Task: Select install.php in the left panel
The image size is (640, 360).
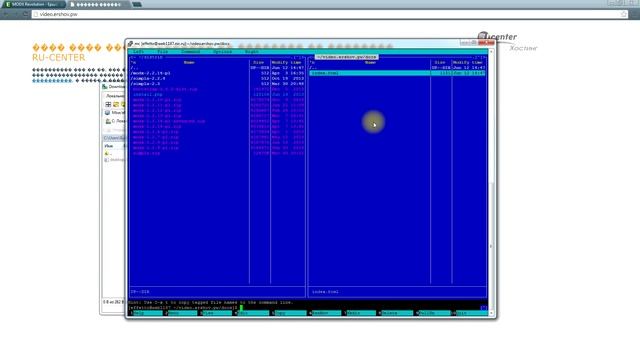Action: click(x=147, y=94)
